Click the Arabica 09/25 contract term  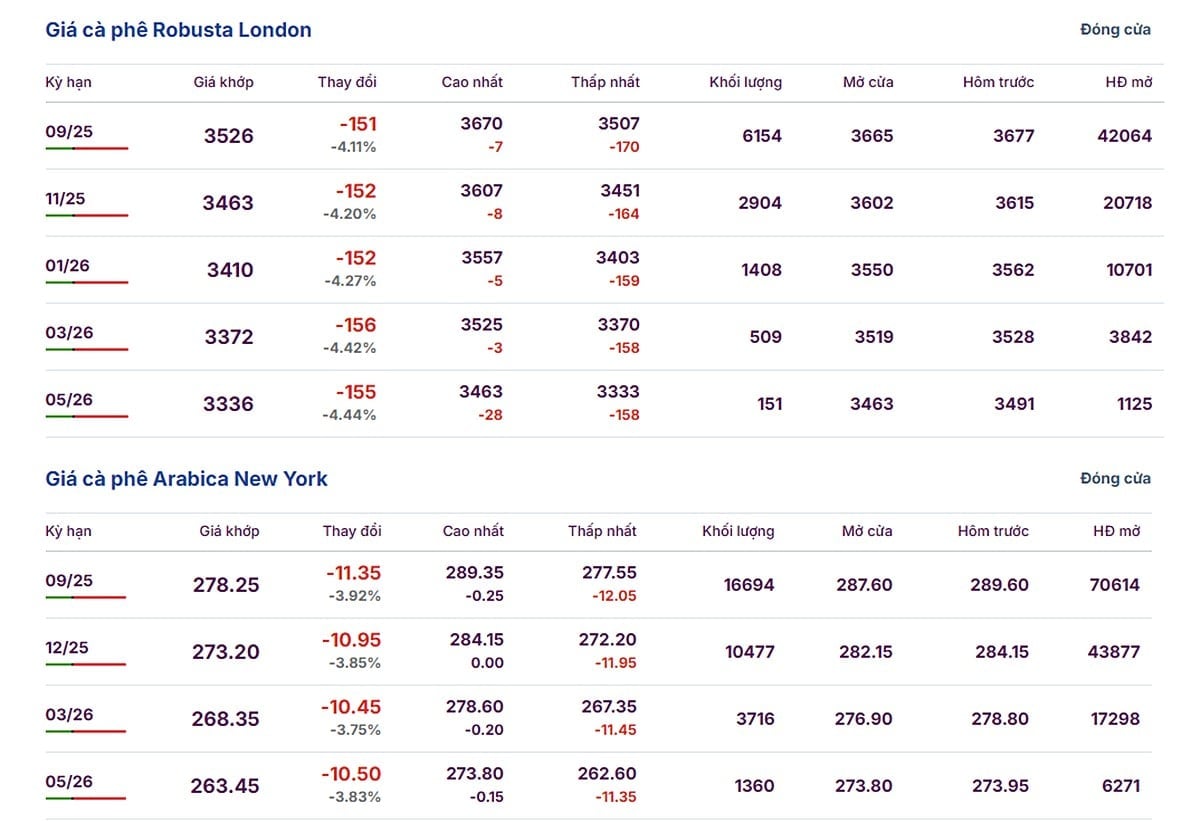coord(69,581)
